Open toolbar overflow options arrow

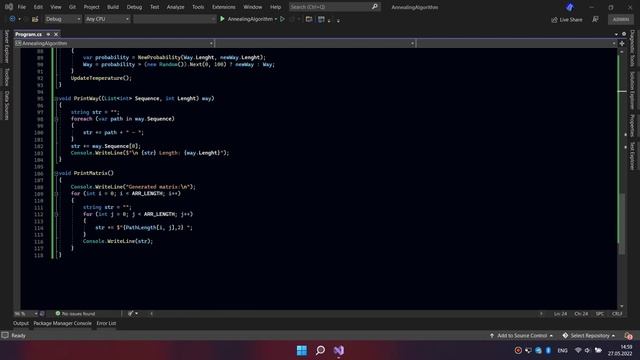(x=338, y=20)
